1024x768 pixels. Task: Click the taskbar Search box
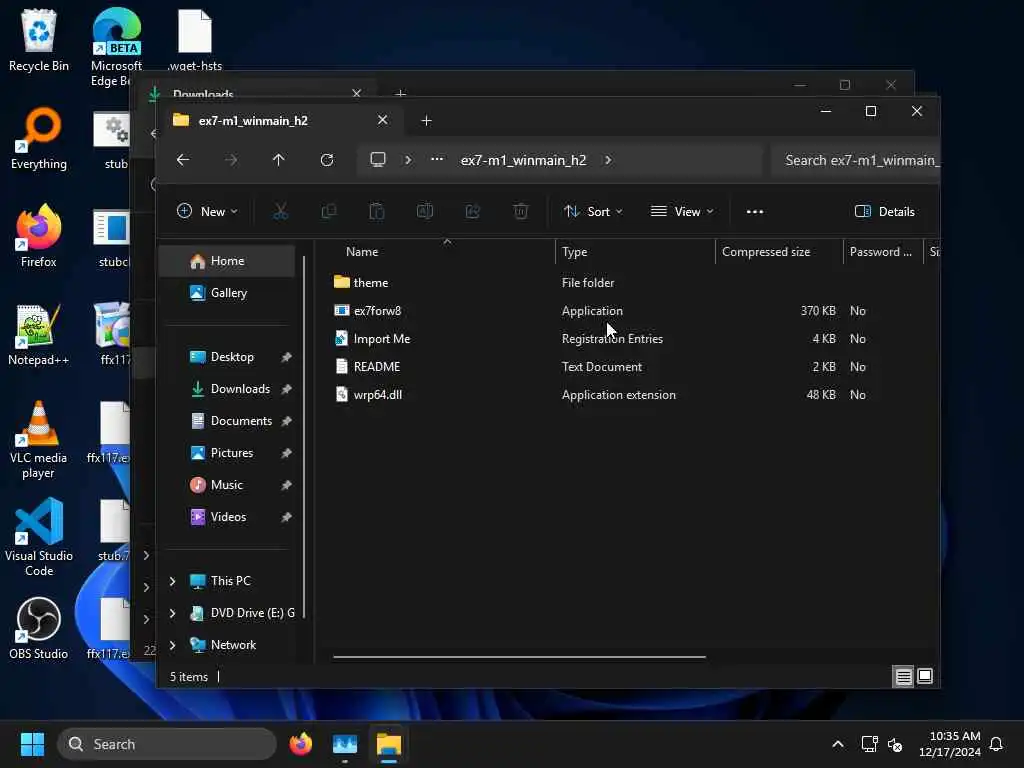tap(167, 744)
